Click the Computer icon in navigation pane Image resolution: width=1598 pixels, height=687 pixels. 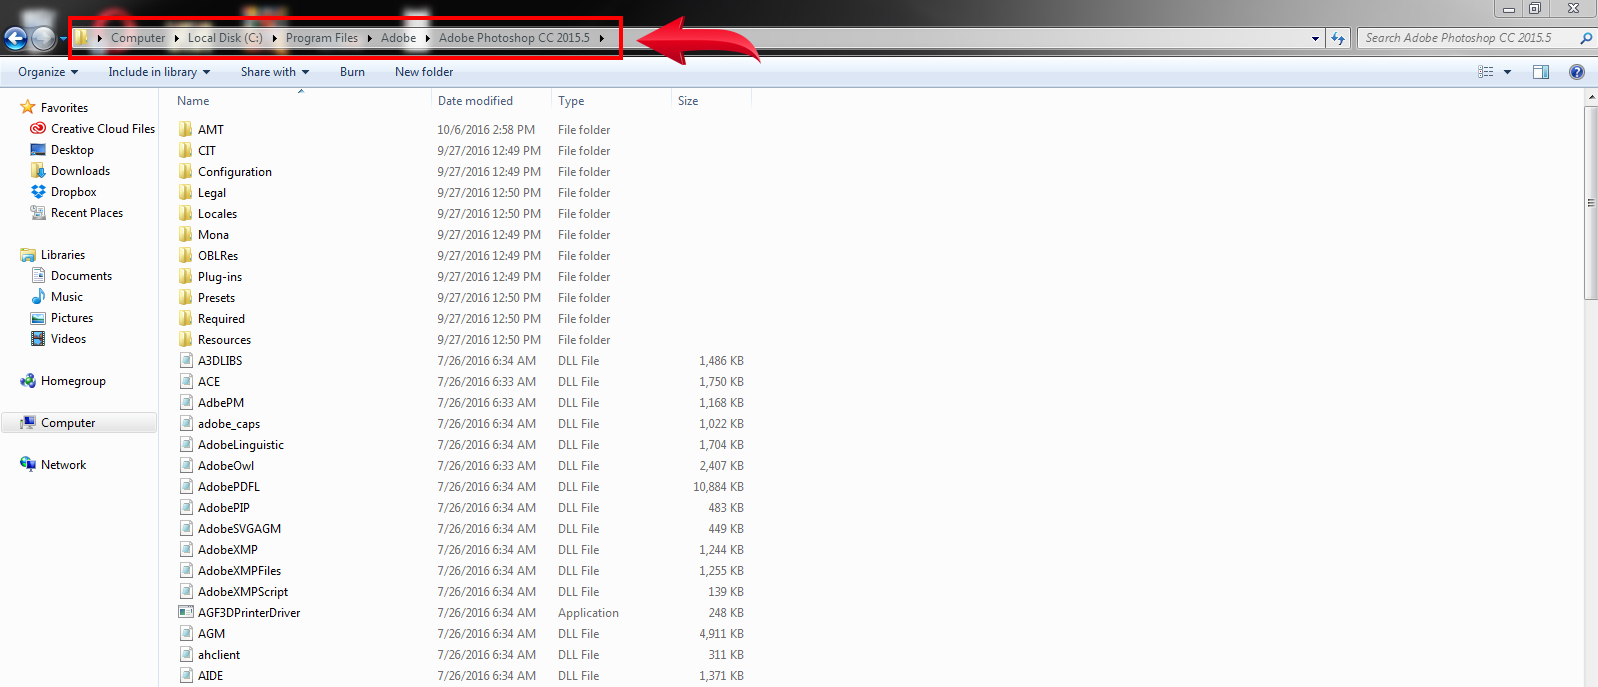28,423
